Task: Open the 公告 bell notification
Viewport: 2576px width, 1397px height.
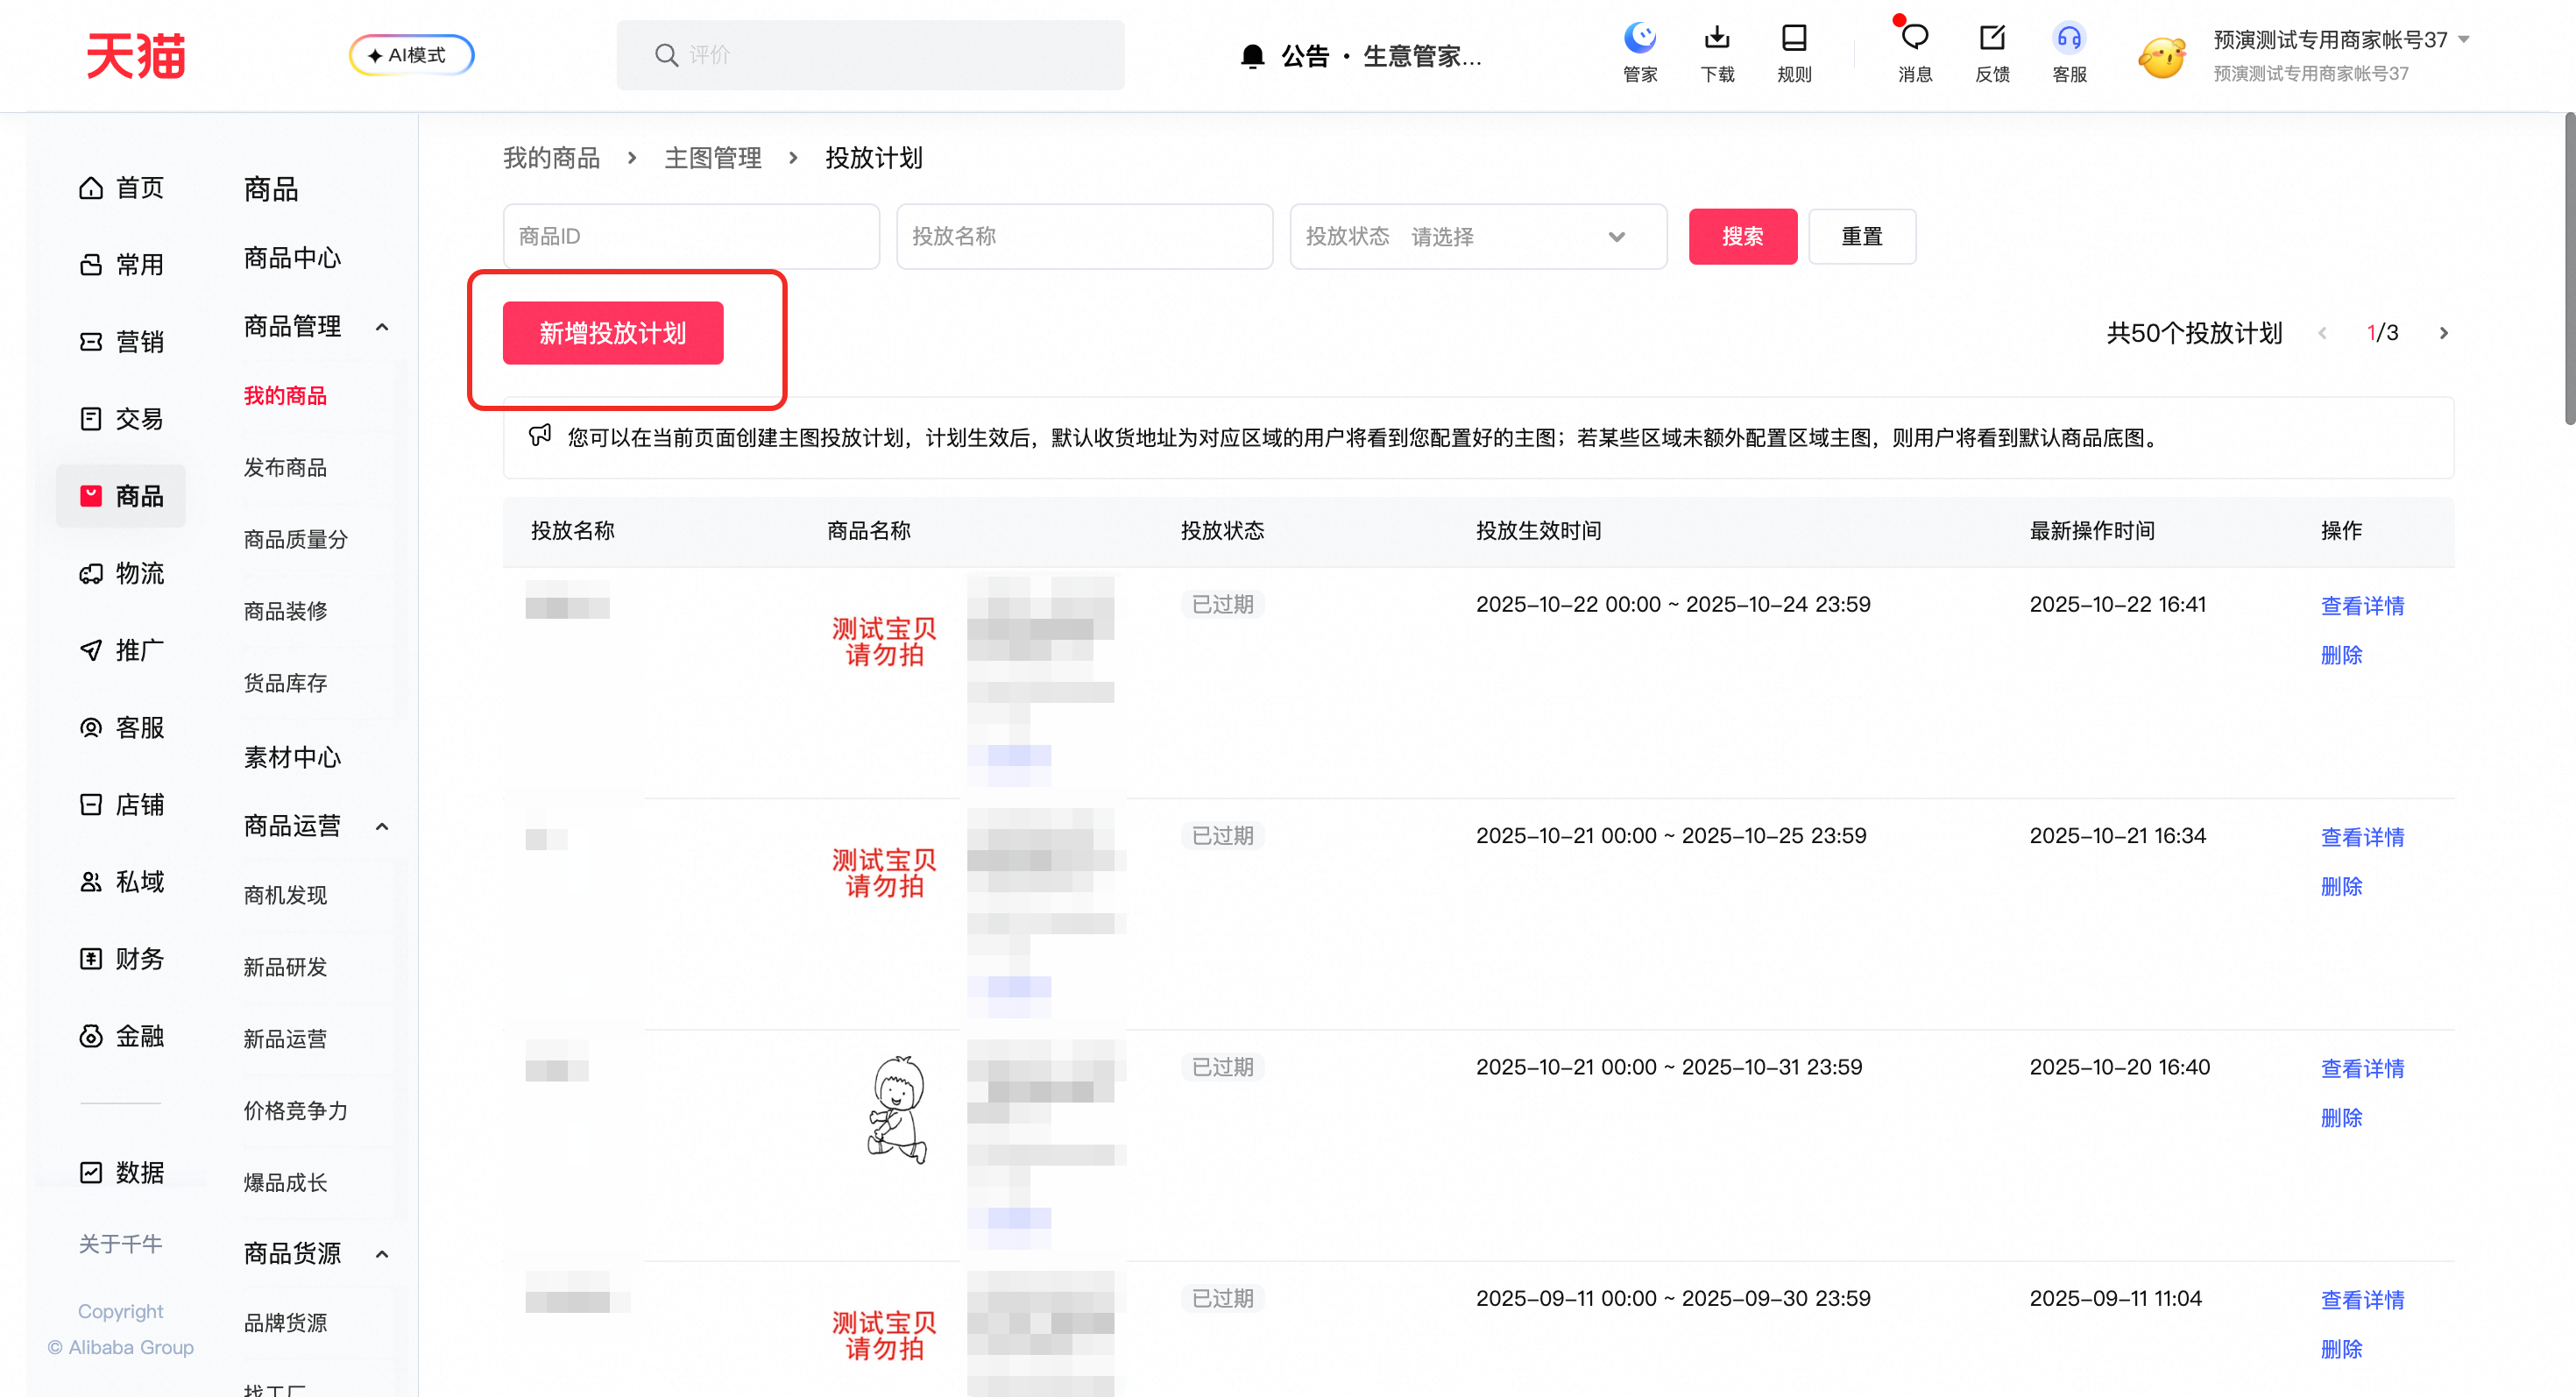Action: [1252, 56]
